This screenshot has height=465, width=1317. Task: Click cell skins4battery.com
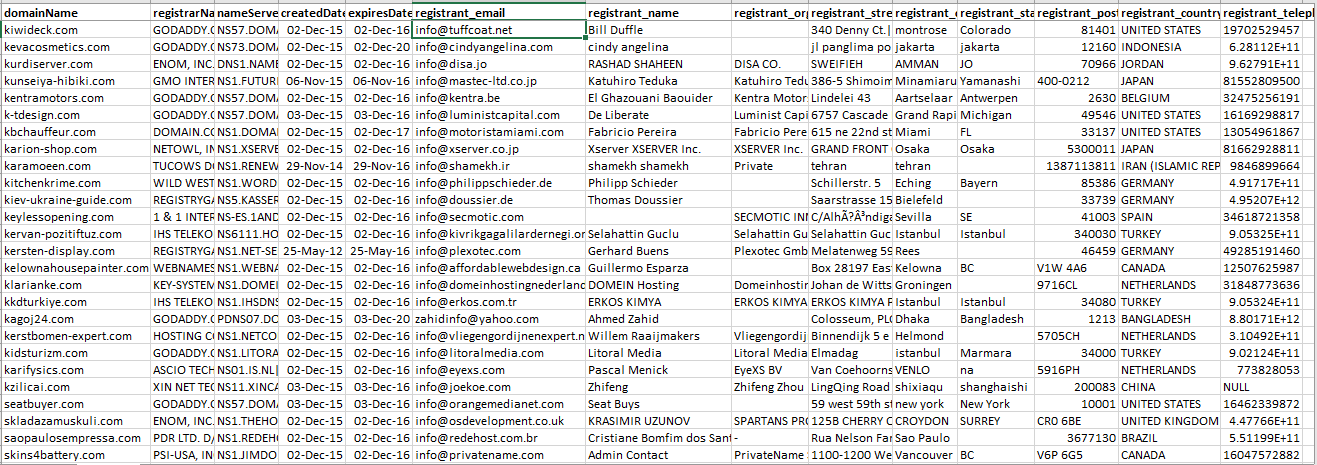pos(76,455)
